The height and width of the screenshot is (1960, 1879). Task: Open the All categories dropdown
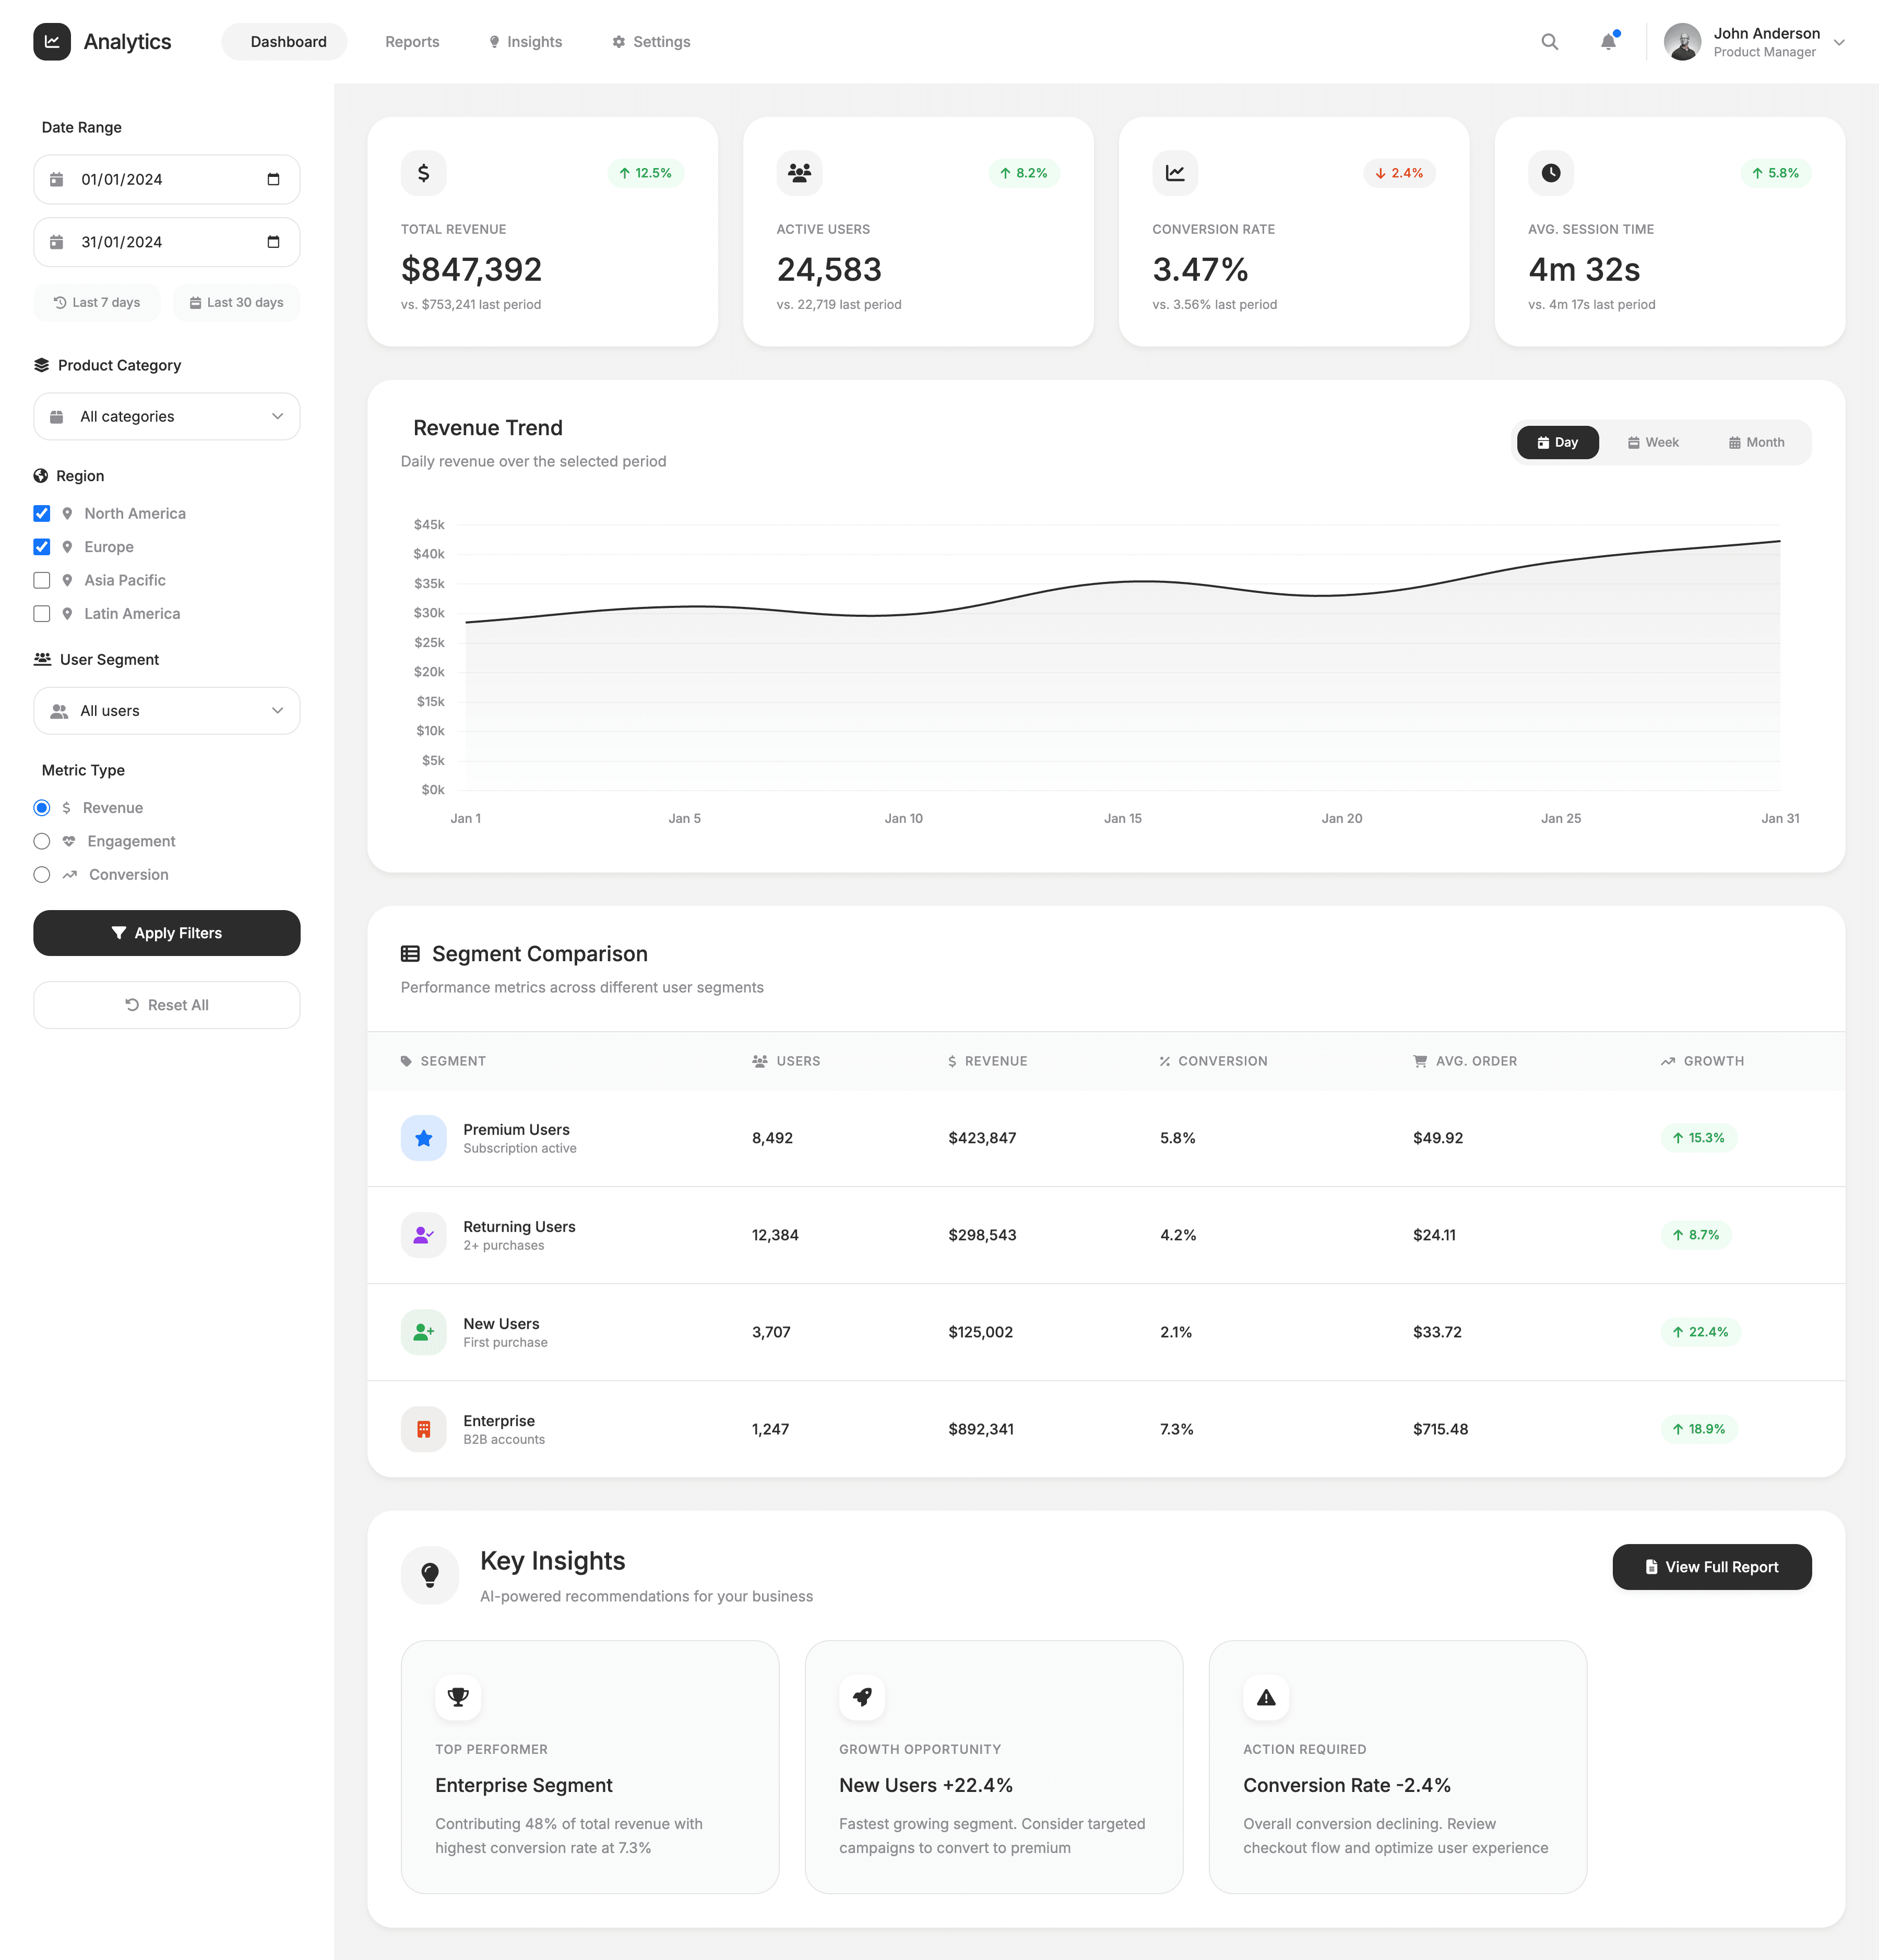pyautogui.click(x=167, y=416)
